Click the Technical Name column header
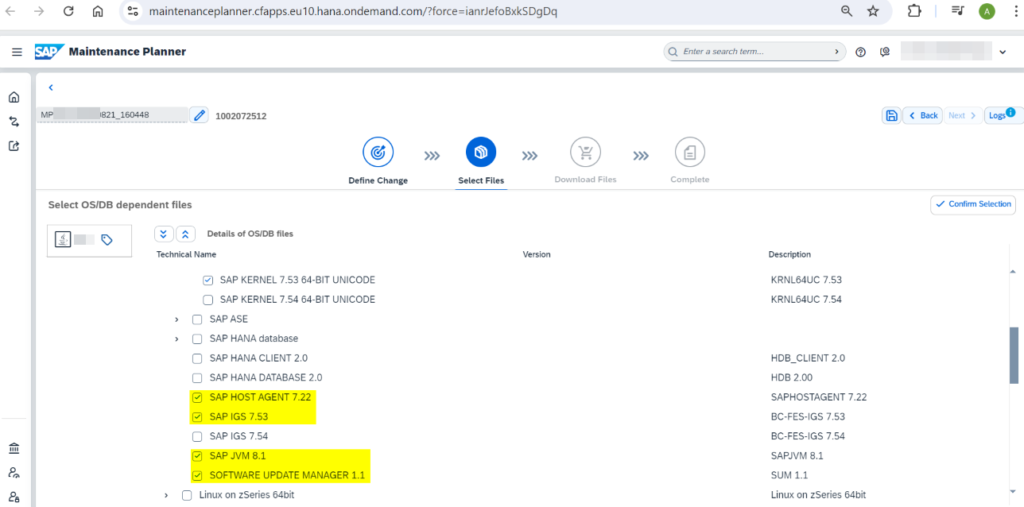Image resolution: width=1024 pixels, height=507 pixels. (x=186, y=254)
